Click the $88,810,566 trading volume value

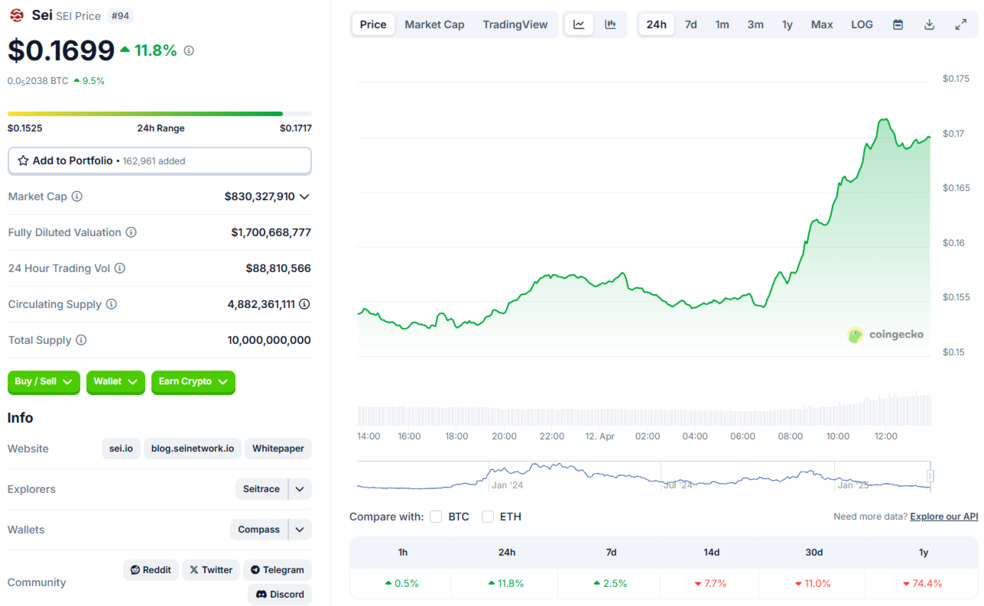point(278,268)
